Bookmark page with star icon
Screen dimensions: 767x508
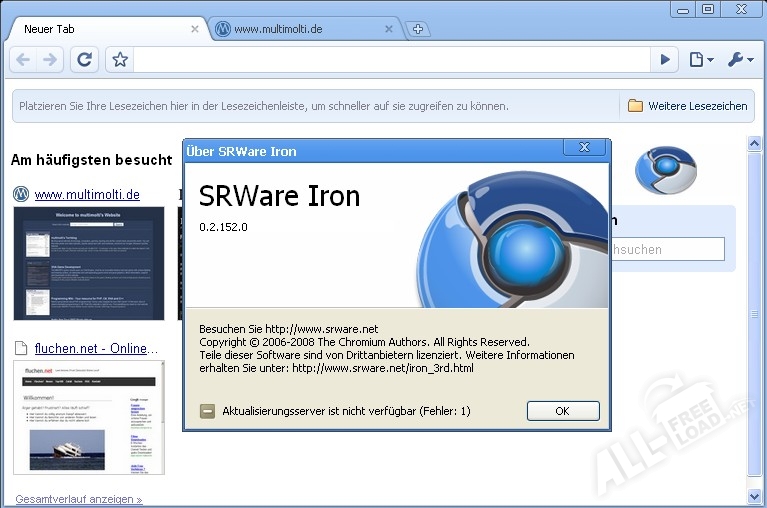tap(120, 60)
